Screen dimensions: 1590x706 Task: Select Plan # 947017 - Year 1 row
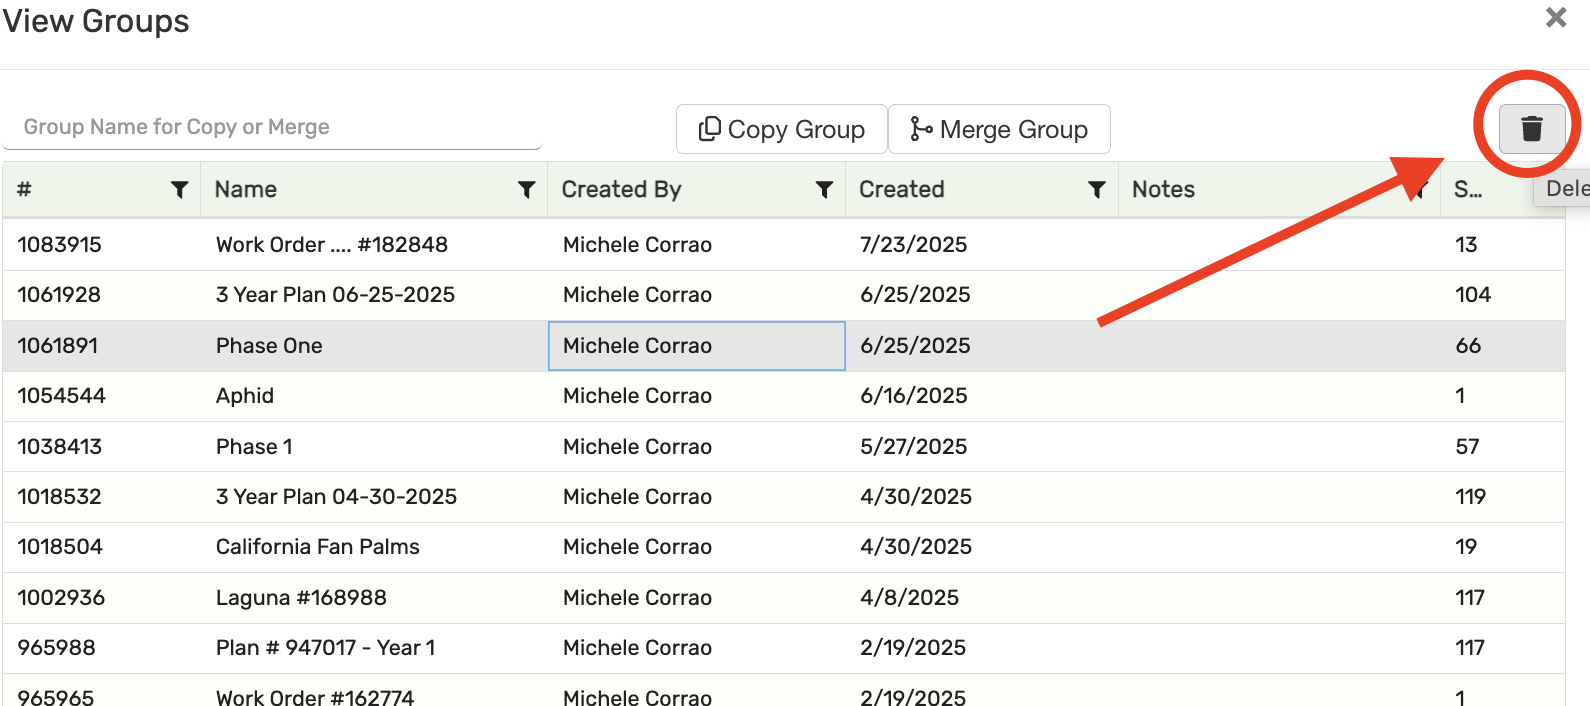(325, 648)
